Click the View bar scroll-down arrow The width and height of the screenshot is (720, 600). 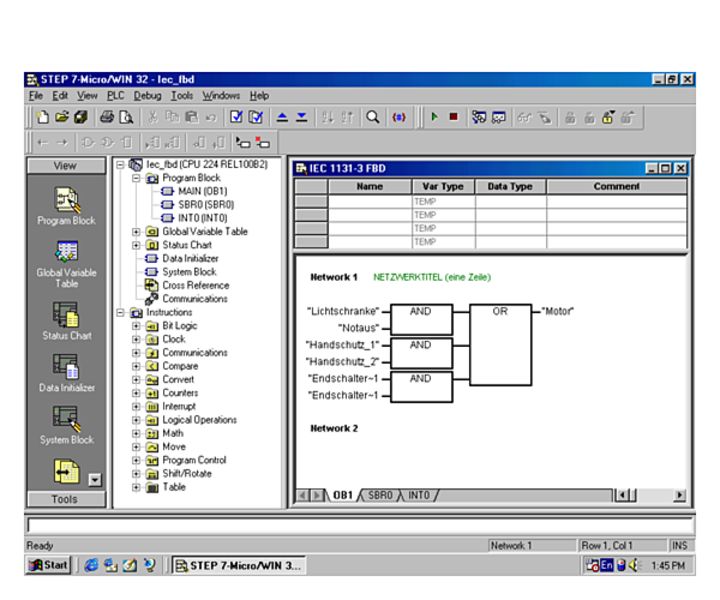(95, 480)
